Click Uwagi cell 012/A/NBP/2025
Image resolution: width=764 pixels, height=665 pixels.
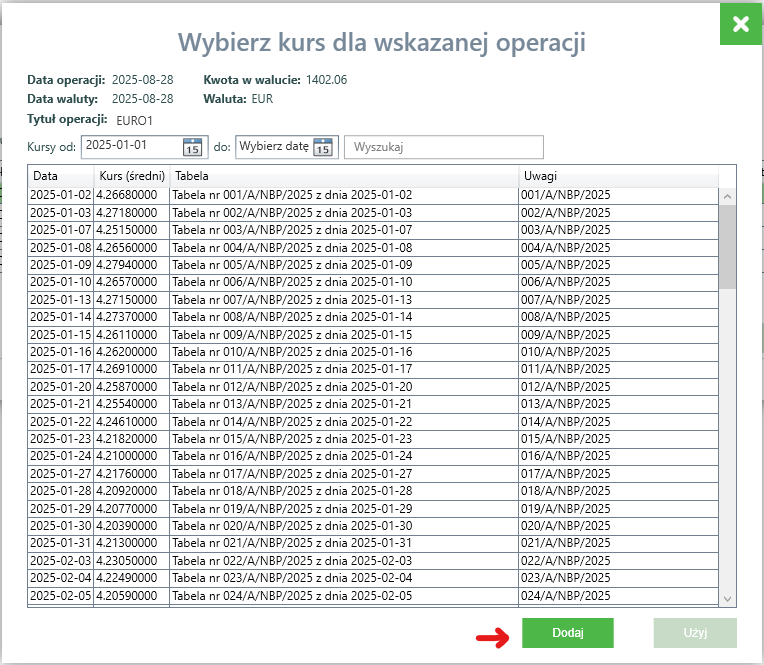(618, 387)
